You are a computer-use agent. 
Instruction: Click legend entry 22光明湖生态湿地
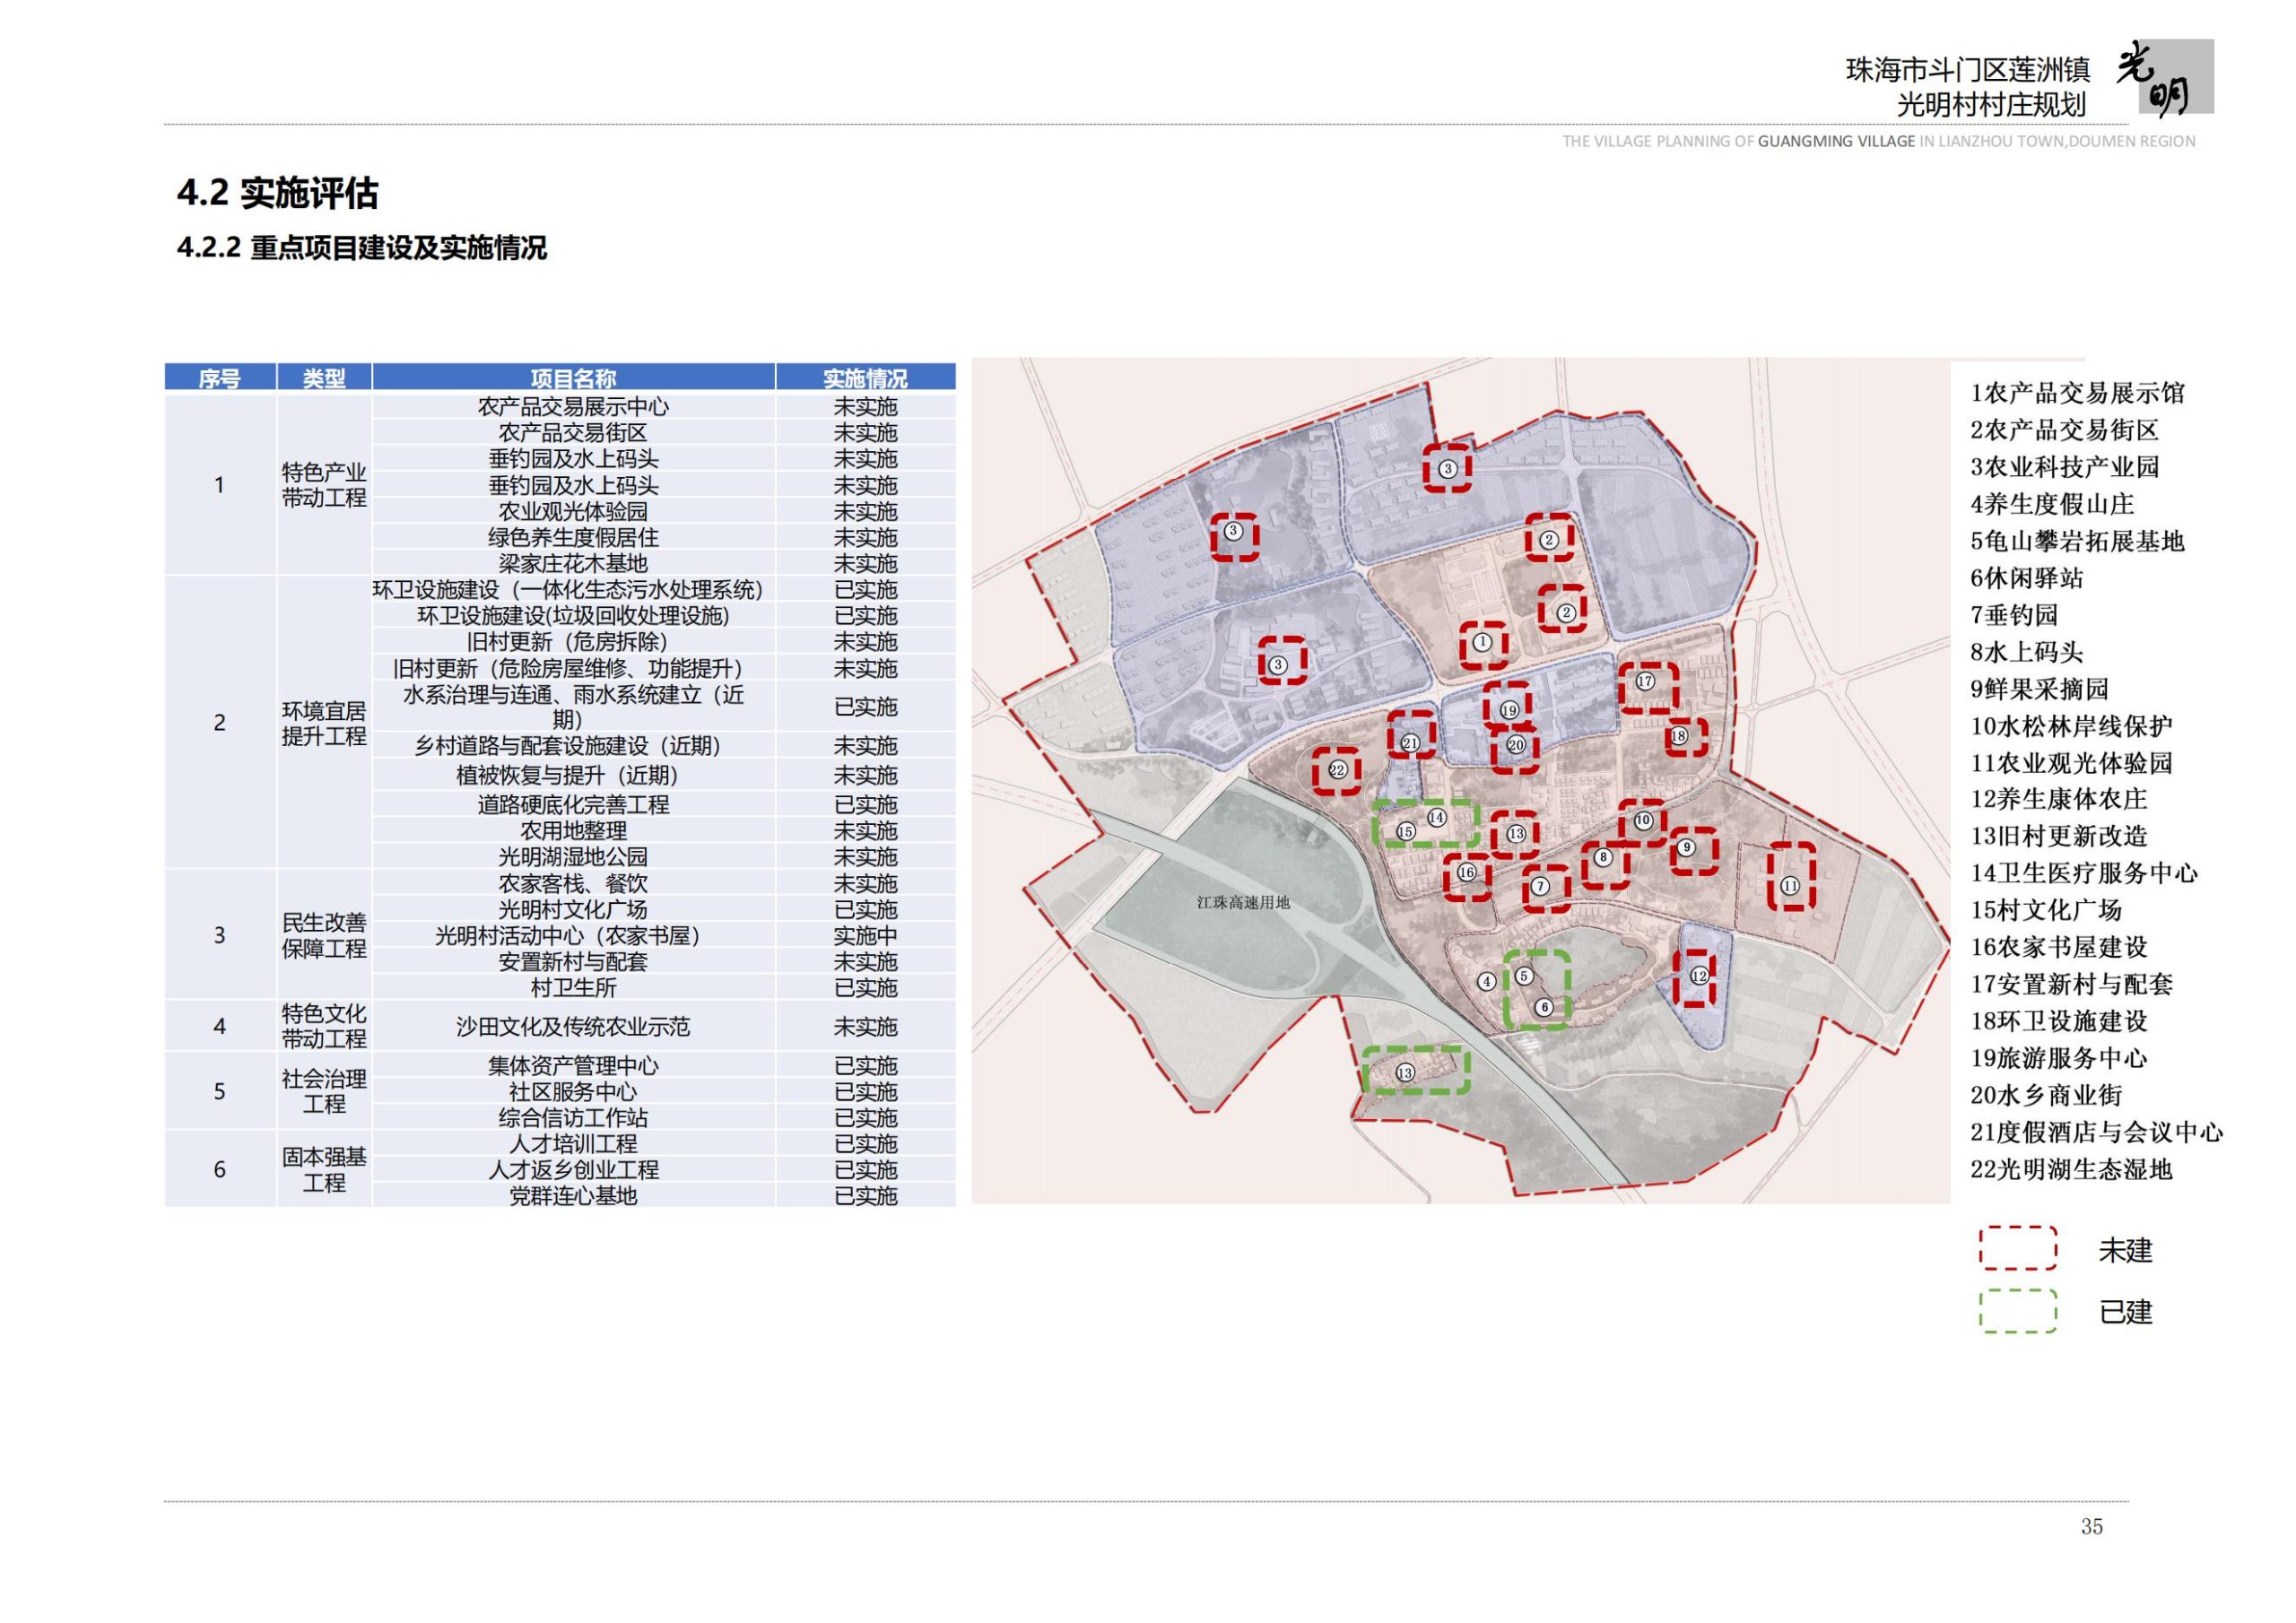pyautogui.click(x=2071, y=1169)
